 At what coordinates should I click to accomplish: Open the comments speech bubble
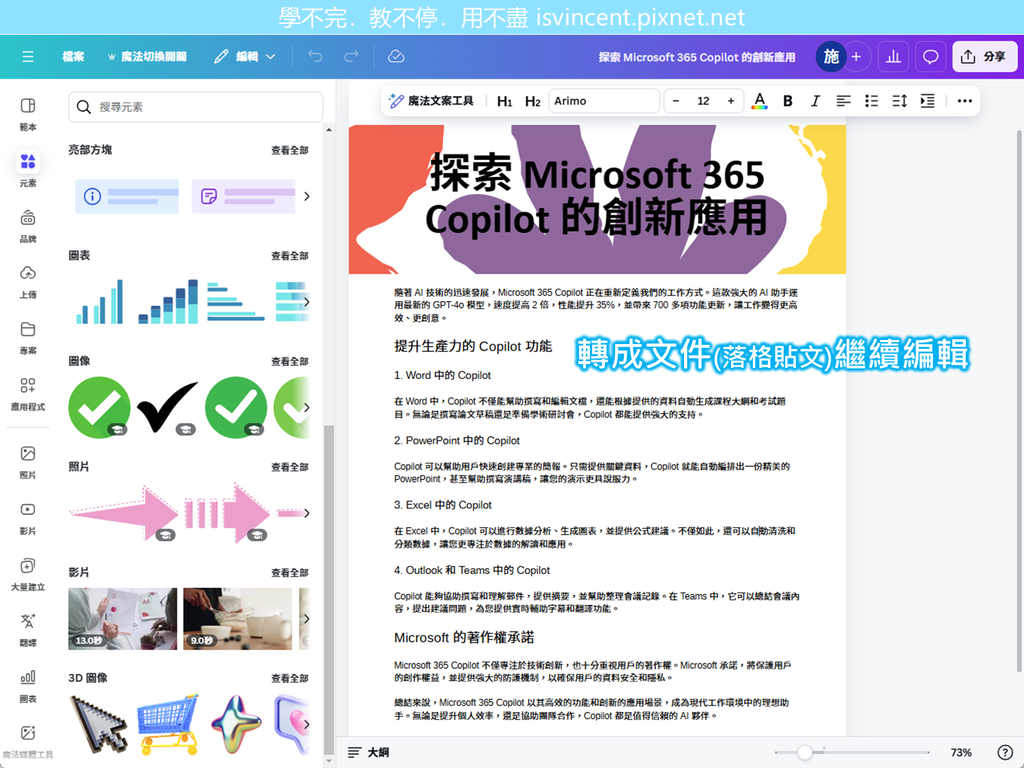coord(930,57)
